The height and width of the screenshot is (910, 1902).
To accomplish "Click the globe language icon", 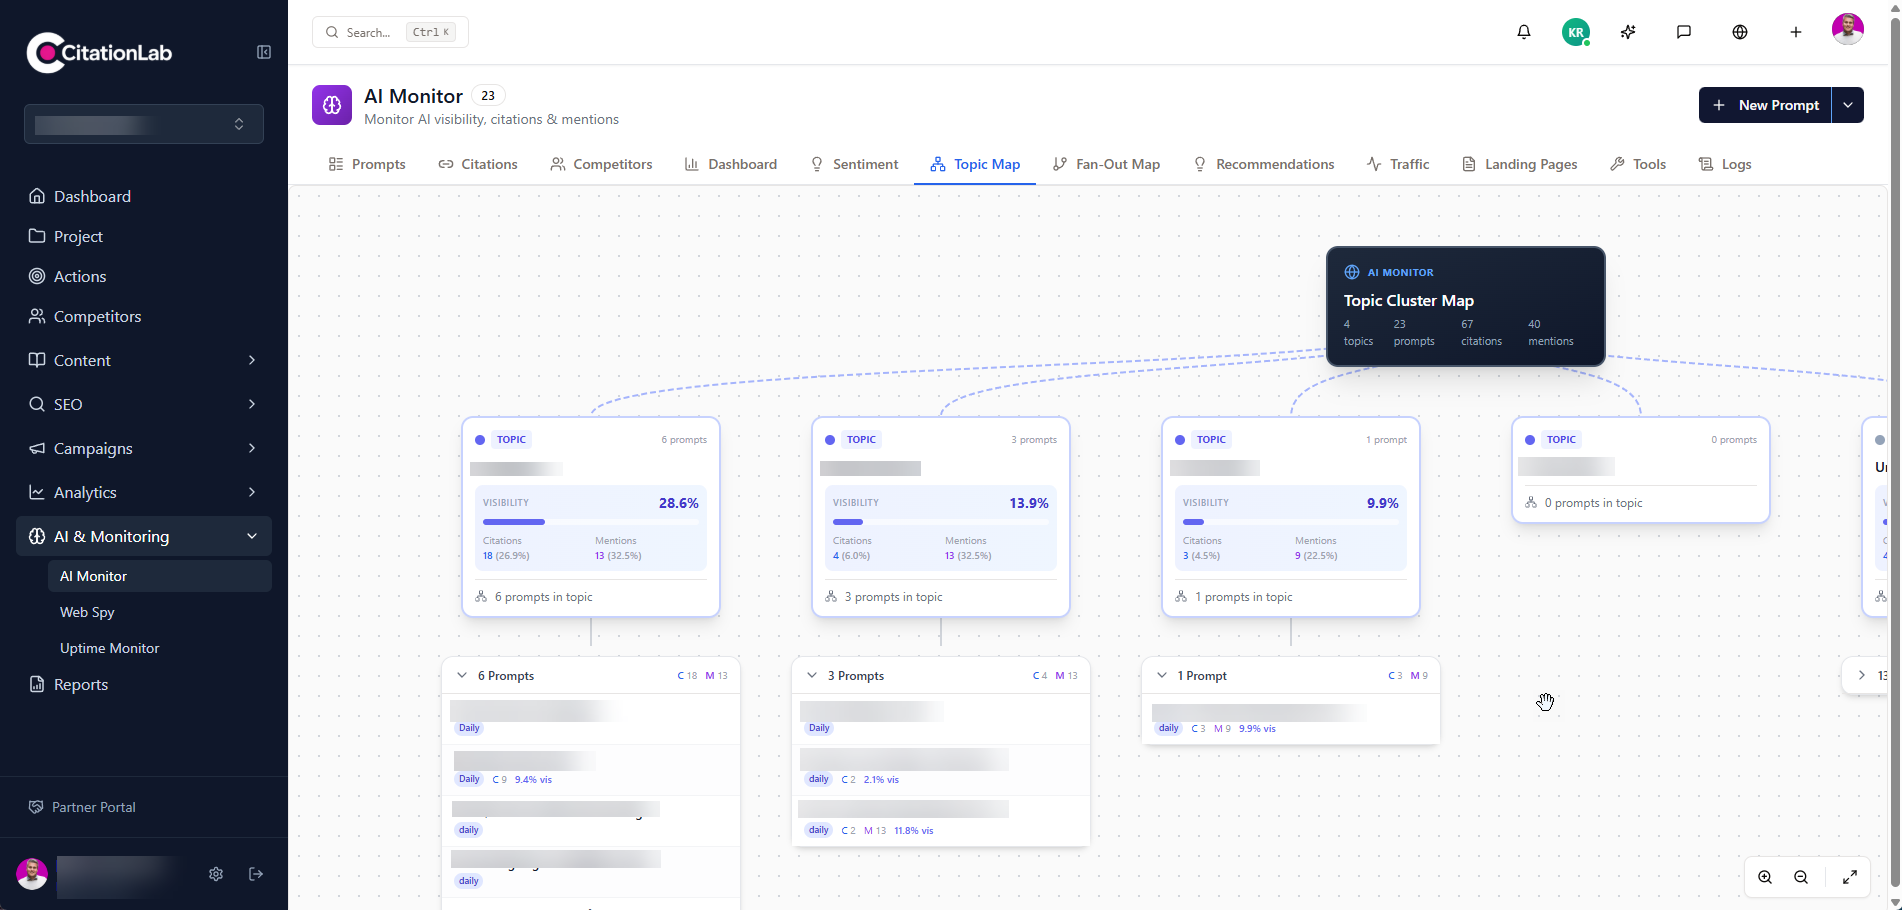I will [1740, 32].
